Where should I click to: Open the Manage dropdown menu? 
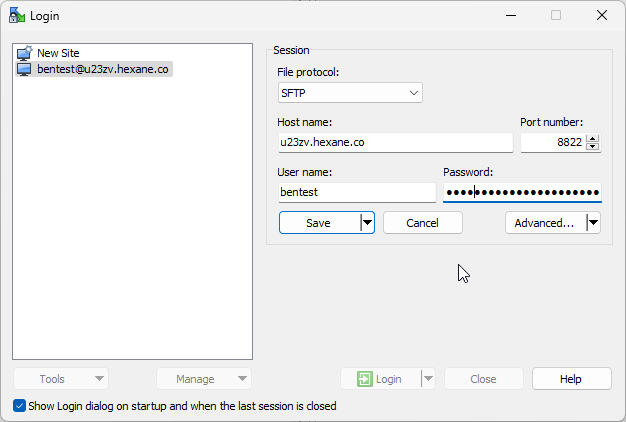(204, 379)
